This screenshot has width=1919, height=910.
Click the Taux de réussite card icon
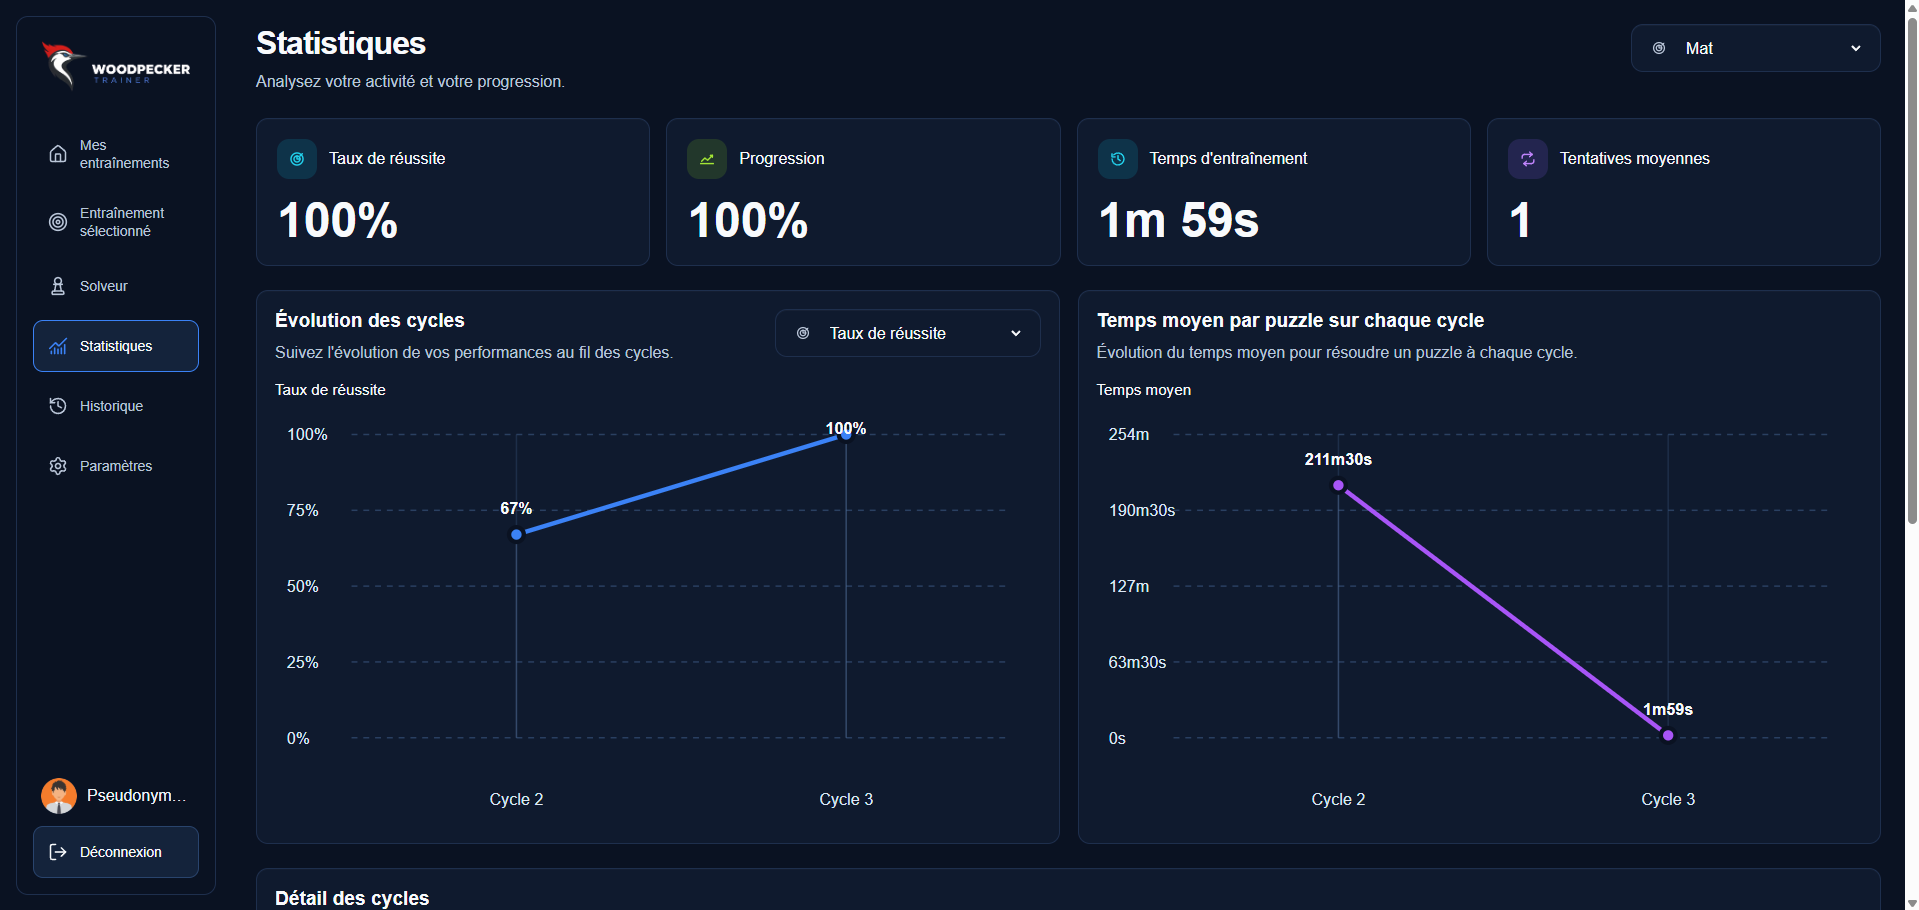tap(297, 159)
